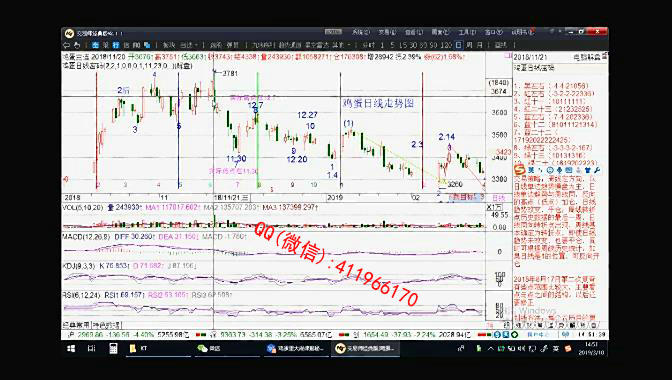Toggle the 120-minute period button
672x380 pixels.
(446, 45)
